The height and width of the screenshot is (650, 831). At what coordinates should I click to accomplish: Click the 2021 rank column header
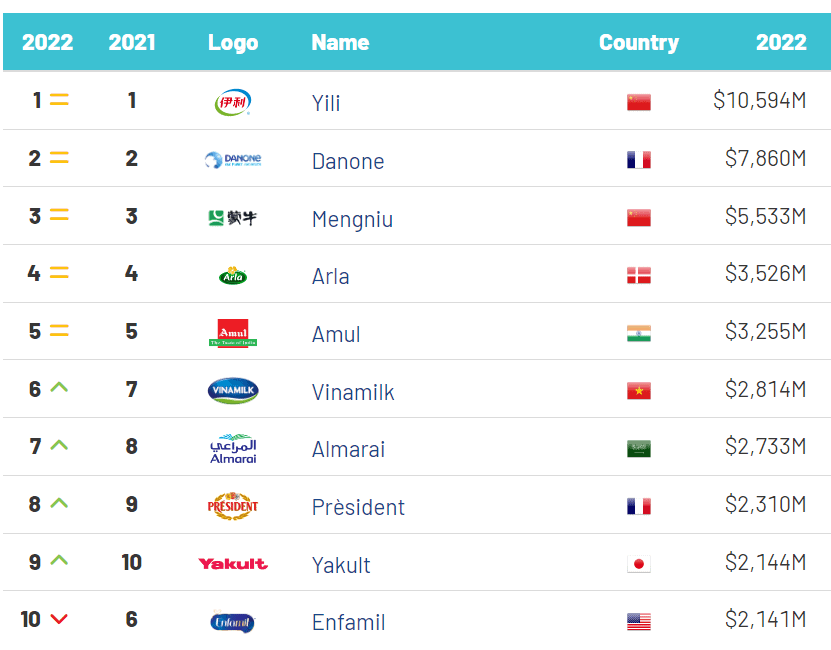(x=132, y=42)
